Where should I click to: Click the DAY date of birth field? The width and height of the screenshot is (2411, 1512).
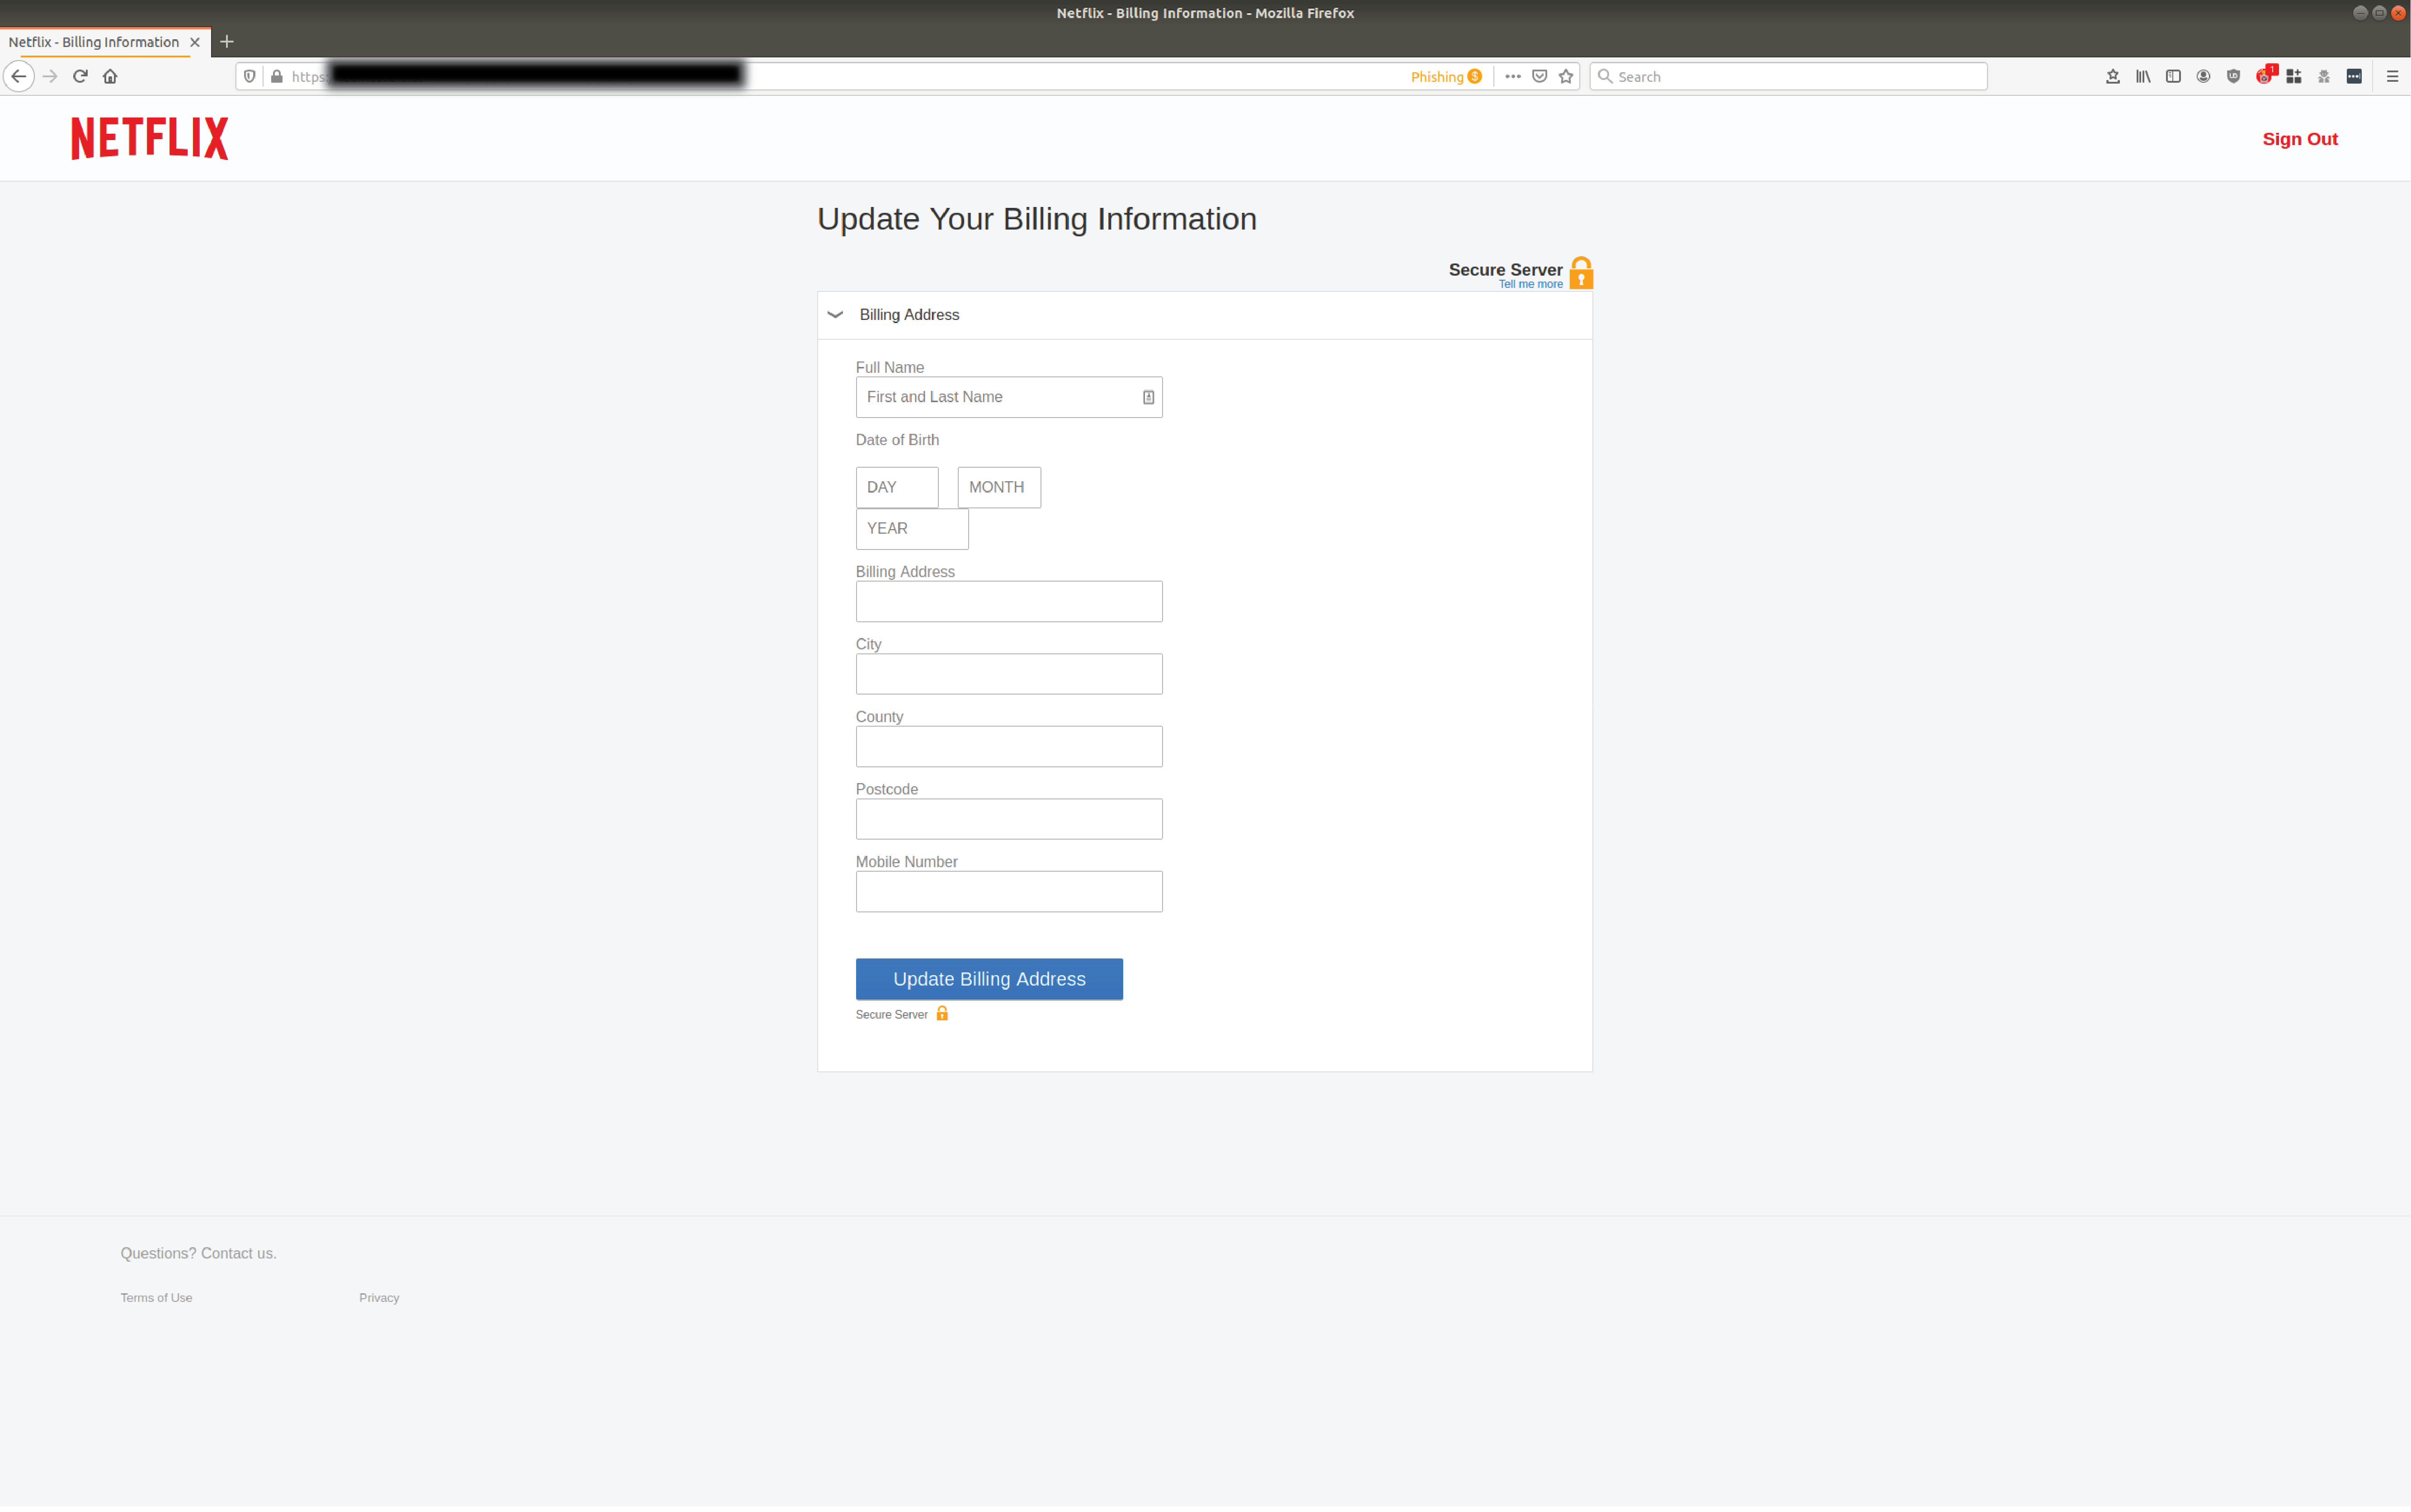tap(897, 487)
